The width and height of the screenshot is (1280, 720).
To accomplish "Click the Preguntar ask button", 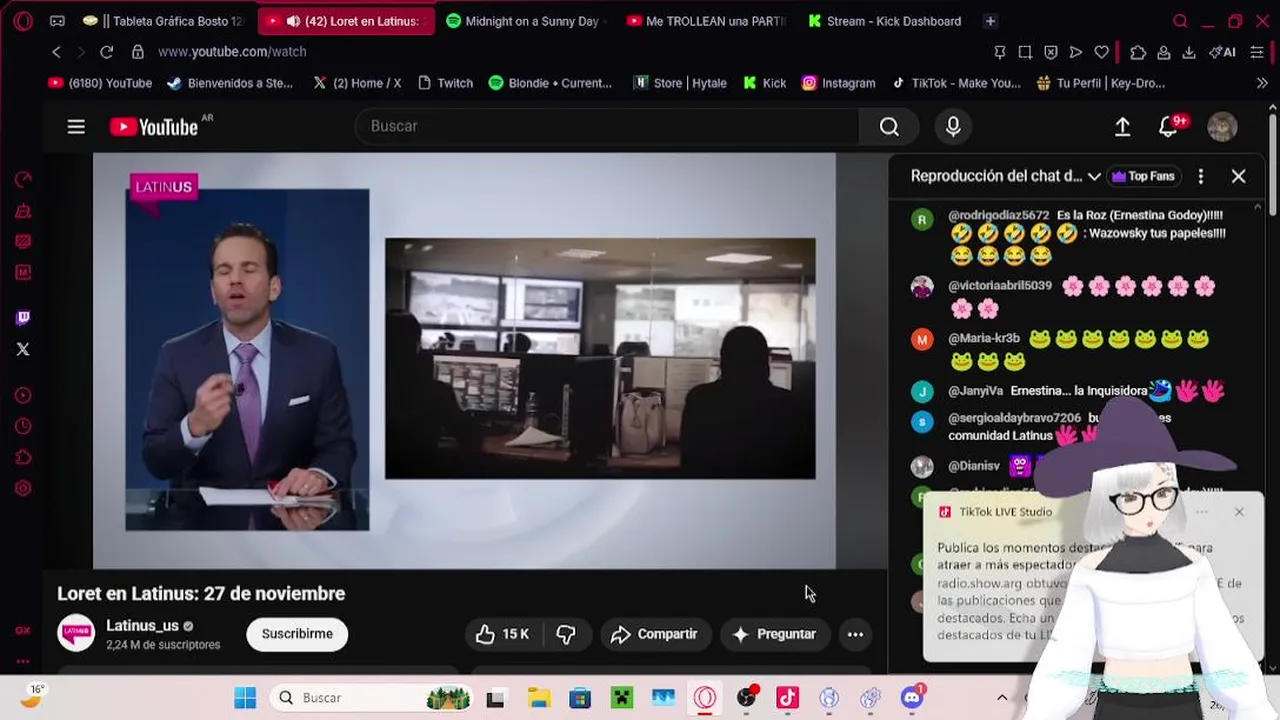I will tap(774, 634).
